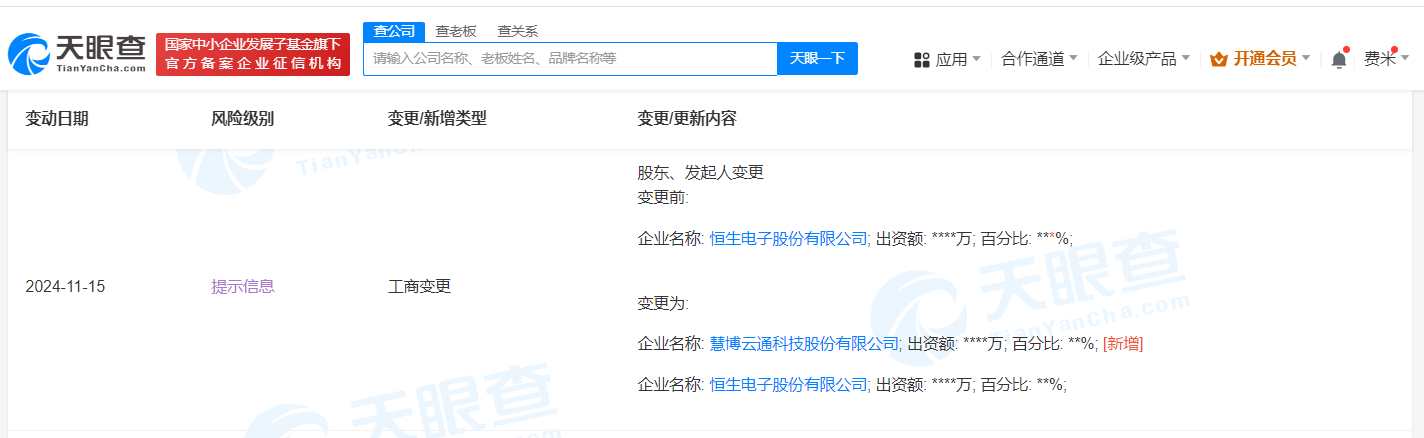
Task: Switch to the 查关系 tab
Action: coord(517,31)
